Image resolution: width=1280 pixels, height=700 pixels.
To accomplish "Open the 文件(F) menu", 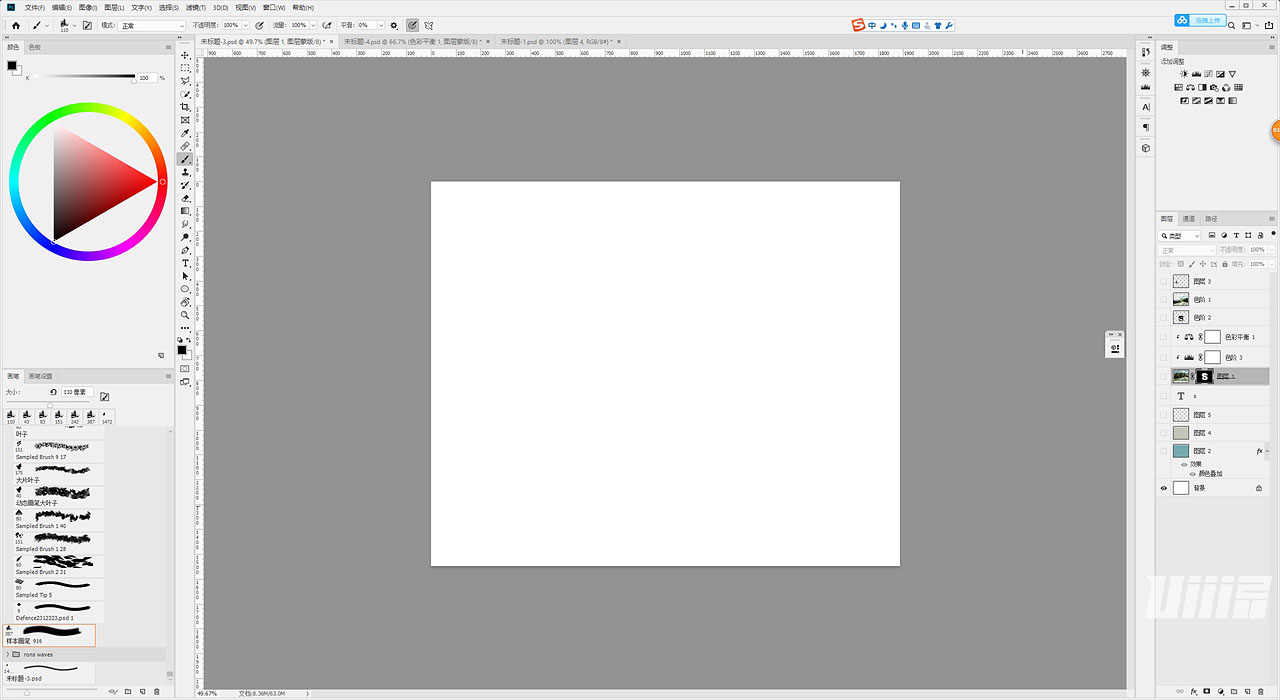I will [34, 7].
